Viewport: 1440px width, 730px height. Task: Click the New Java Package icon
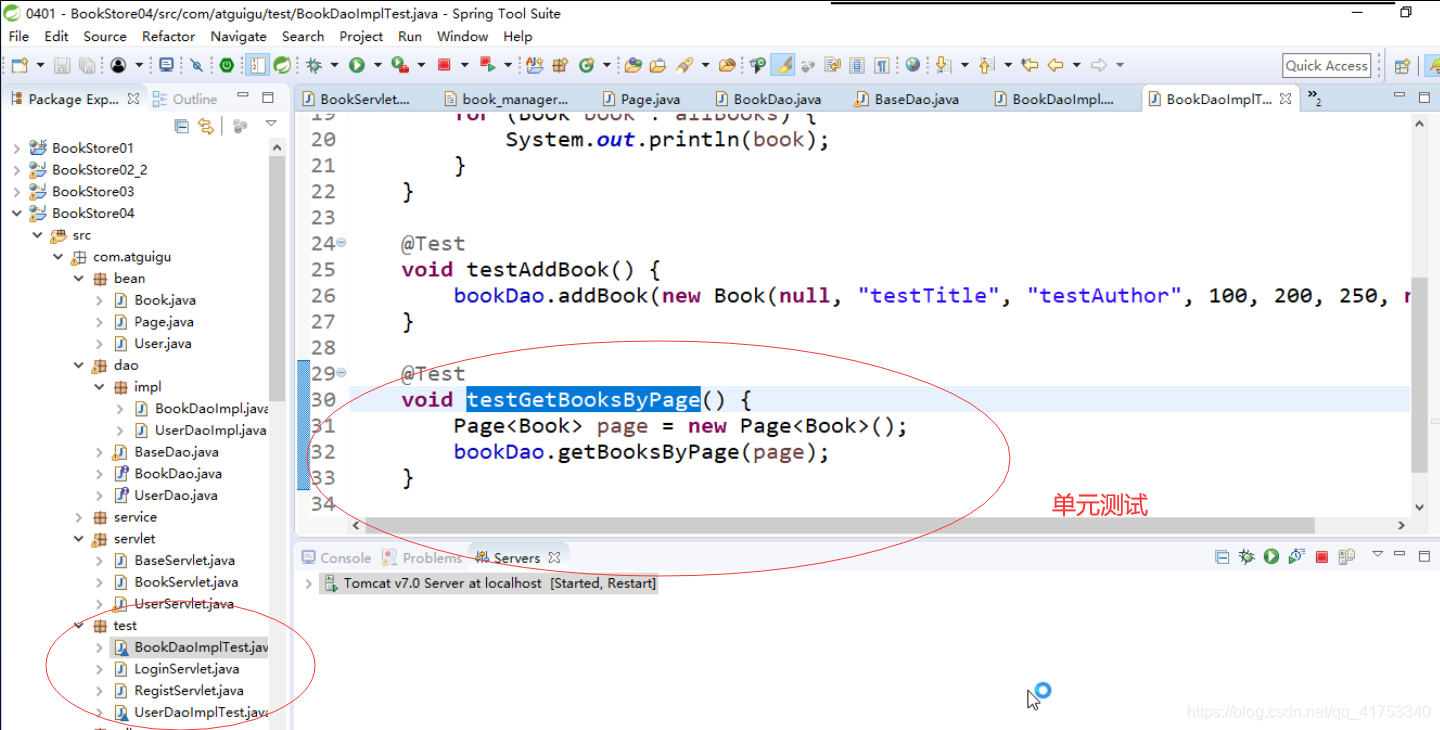pos(560,65)
